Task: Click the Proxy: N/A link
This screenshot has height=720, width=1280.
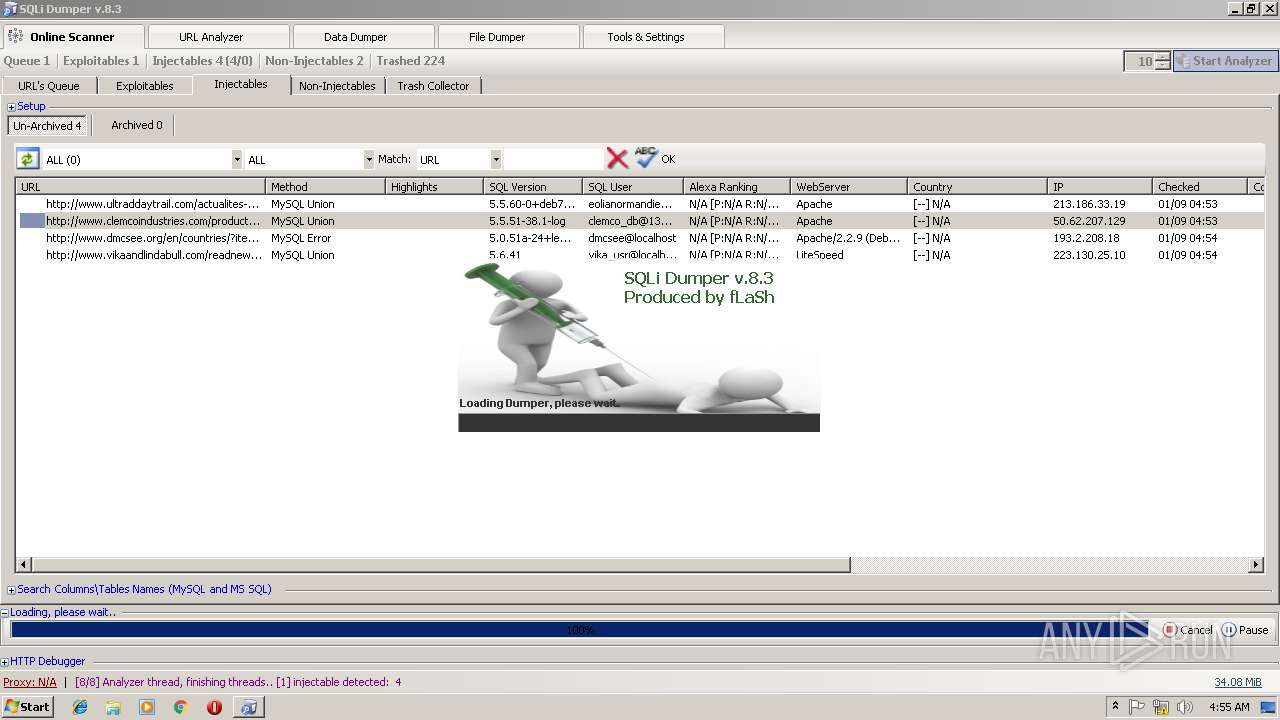Action: tap(30, 682)
